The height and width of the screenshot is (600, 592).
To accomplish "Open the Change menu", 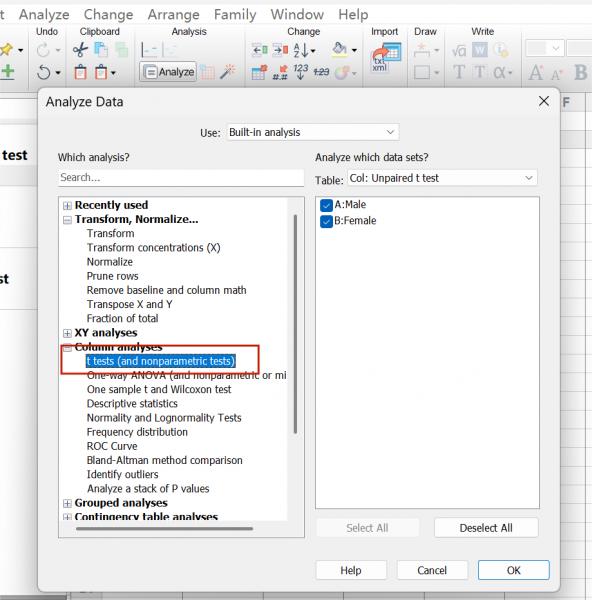I will tap(108, 15).
